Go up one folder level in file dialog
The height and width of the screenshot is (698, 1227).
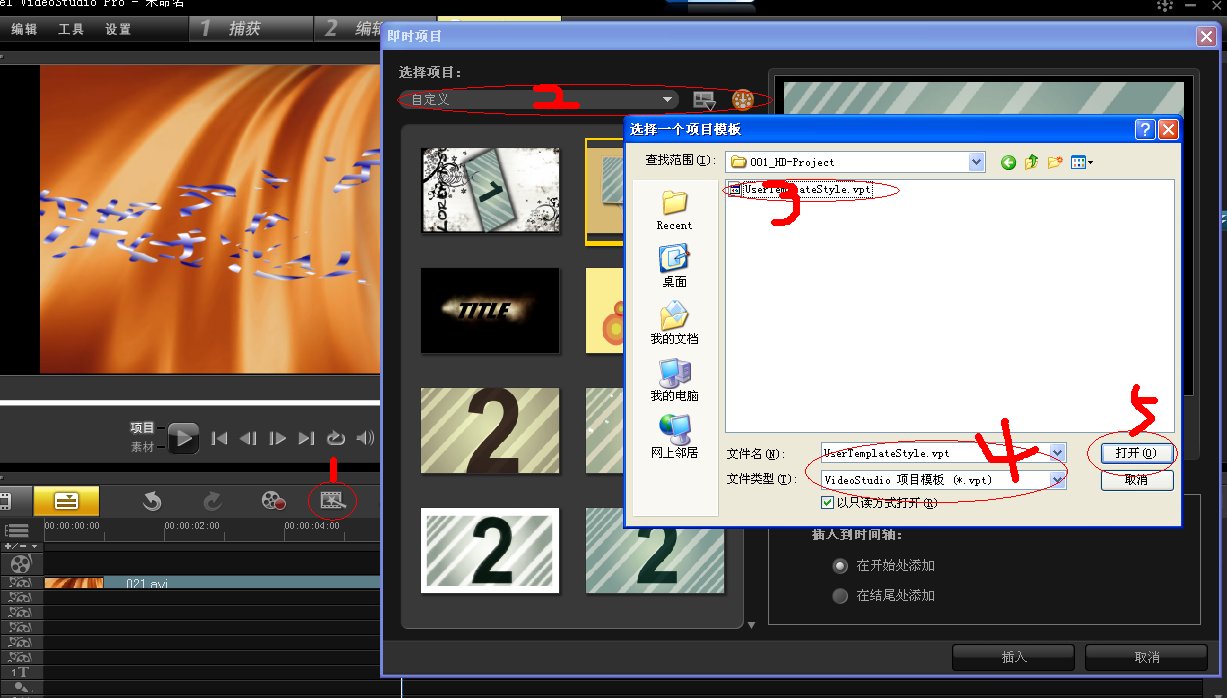click(x=1031, y=162)
